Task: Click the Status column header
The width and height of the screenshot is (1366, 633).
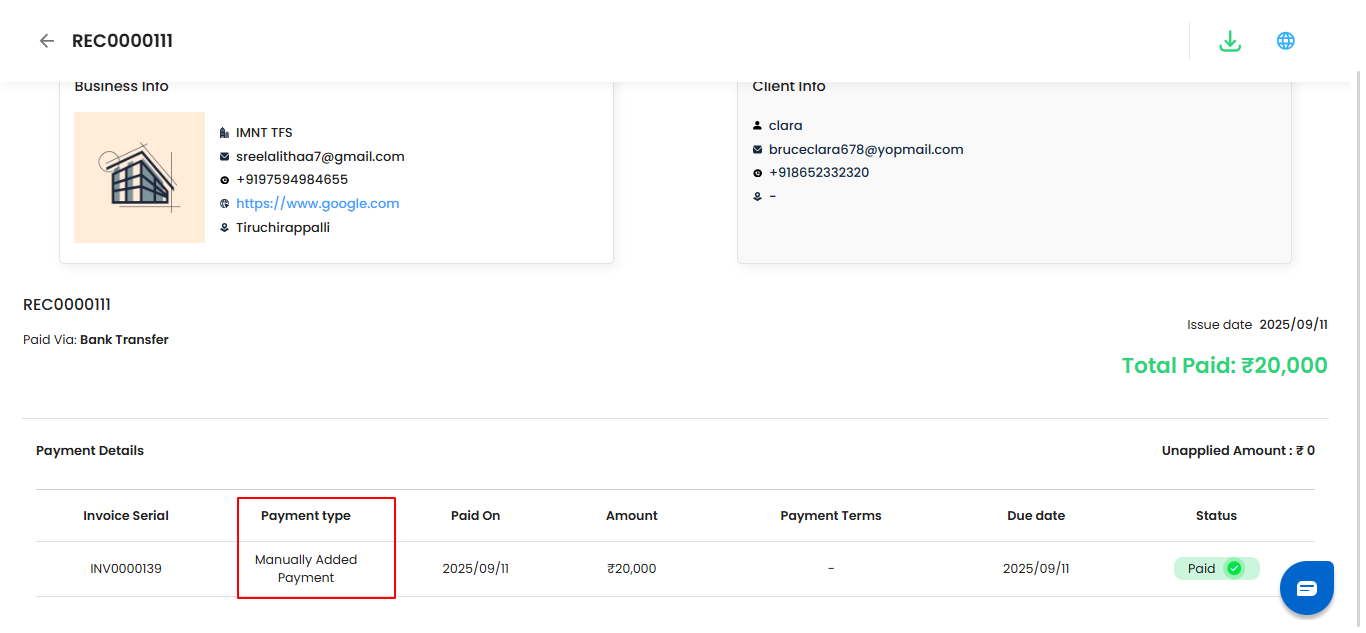Action: [1216, 516]
